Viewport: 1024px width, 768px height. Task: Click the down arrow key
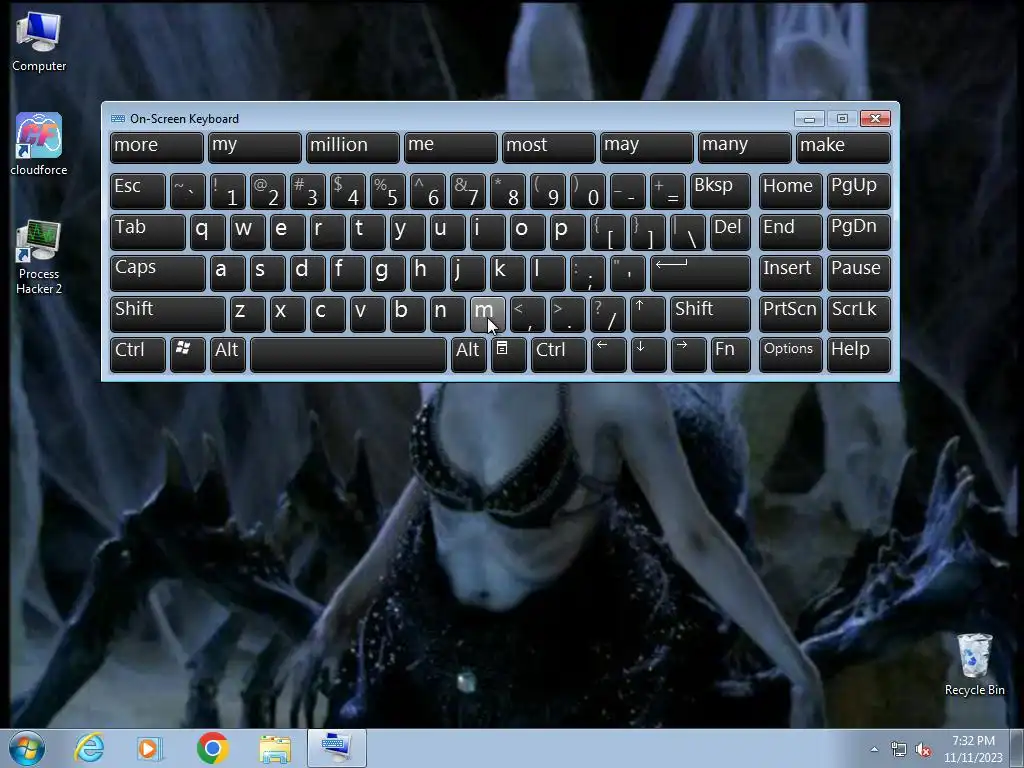[648, 355]
